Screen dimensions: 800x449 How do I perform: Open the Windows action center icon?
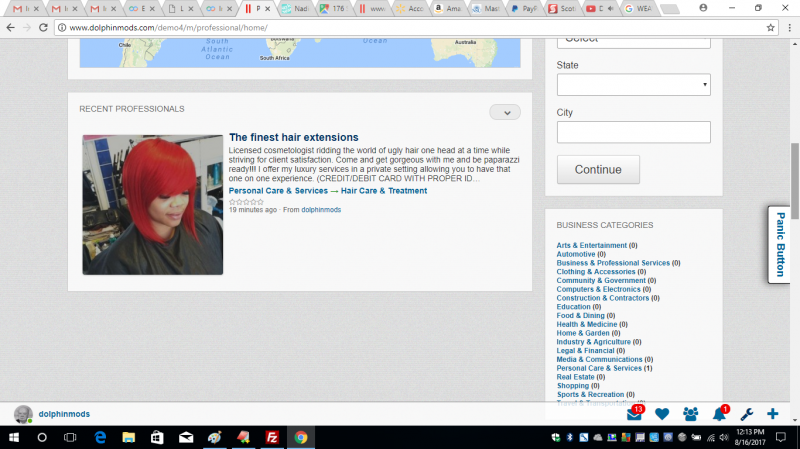(x=781, y=437)
